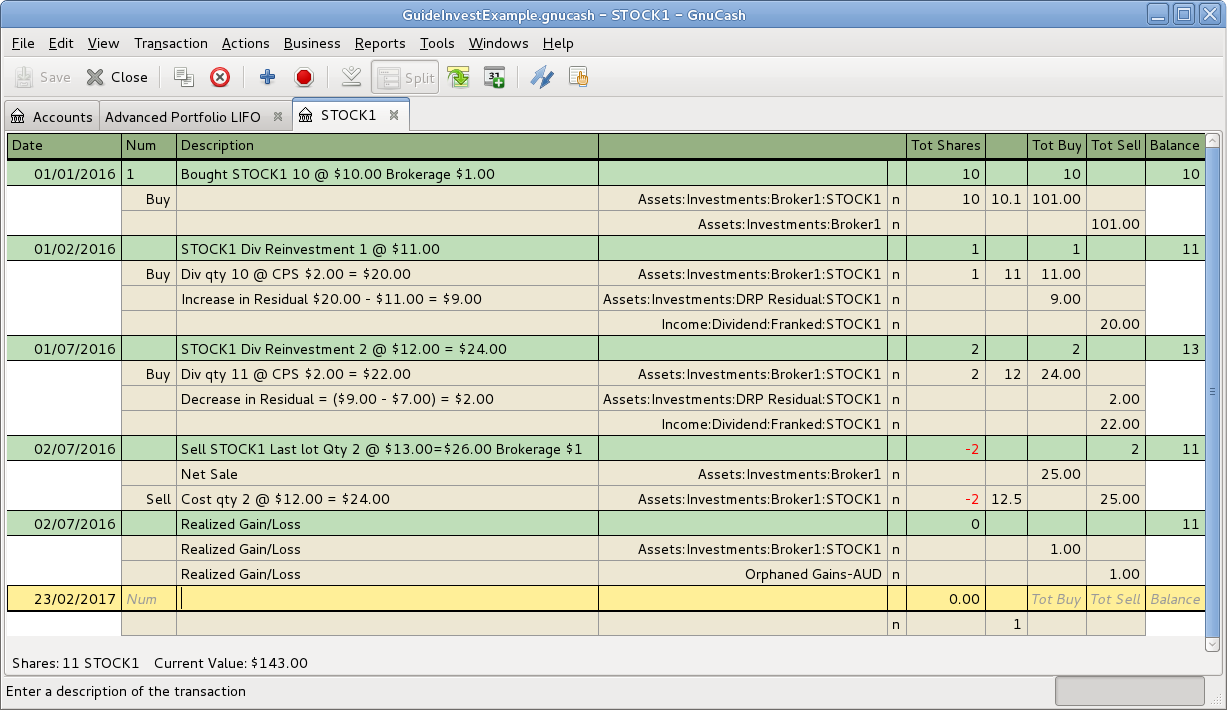Click the Duplicate transaction icon
1227x710 pixels.
coord(184,77)
